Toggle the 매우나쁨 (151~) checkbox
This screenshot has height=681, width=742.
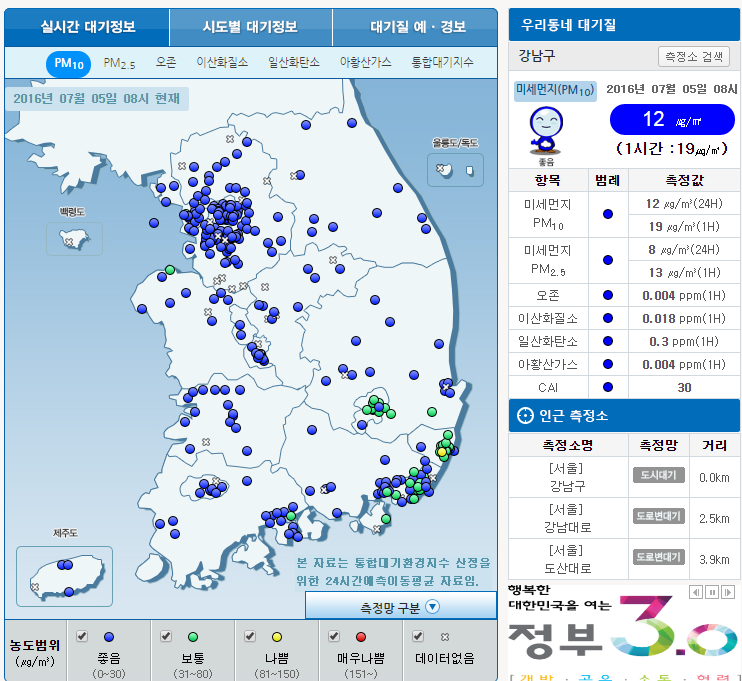pyautogui.click(x=334, y=636)
